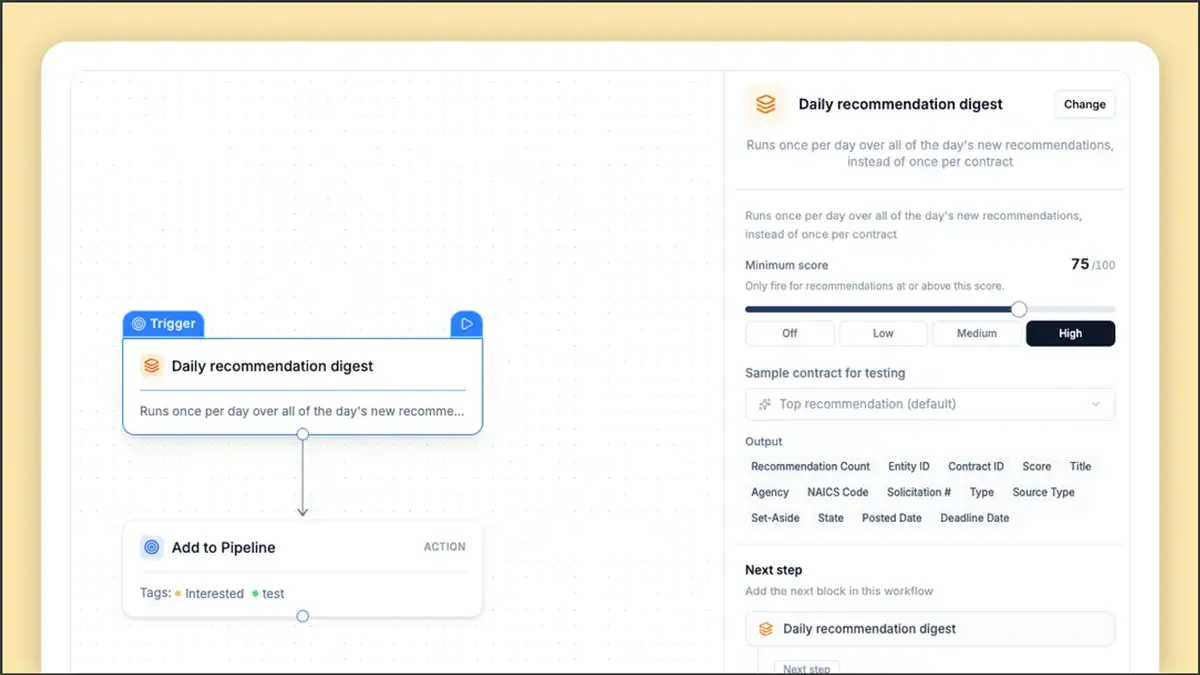Click the partially visible Next step button
The height and width of the screenshot is (675, 1200).
point(808,667)
